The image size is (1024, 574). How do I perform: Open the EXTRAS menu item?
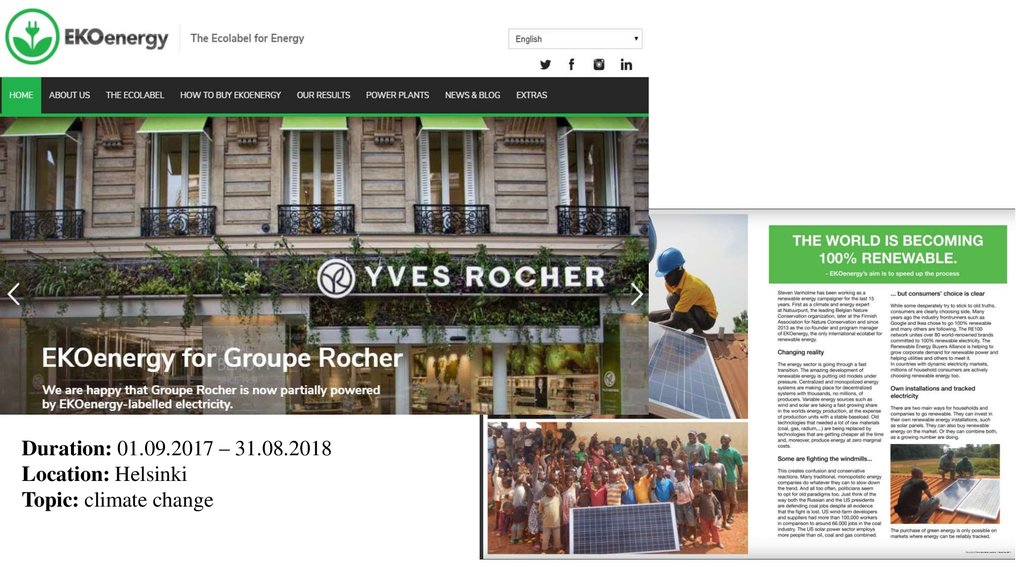point(532,95)
